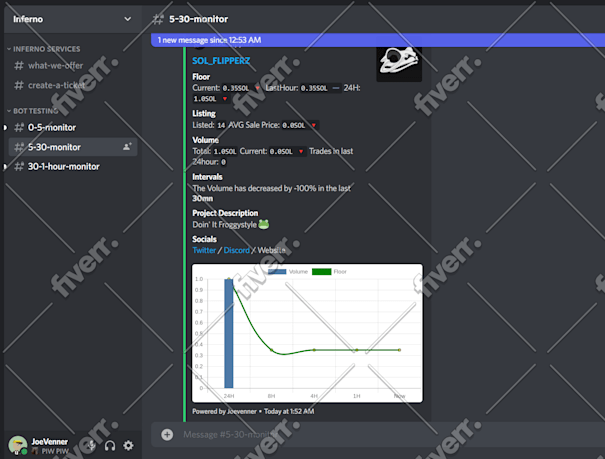Click the AVG Sale Price 0.0SOL value
605x459 pixels.
coord(294,125)
